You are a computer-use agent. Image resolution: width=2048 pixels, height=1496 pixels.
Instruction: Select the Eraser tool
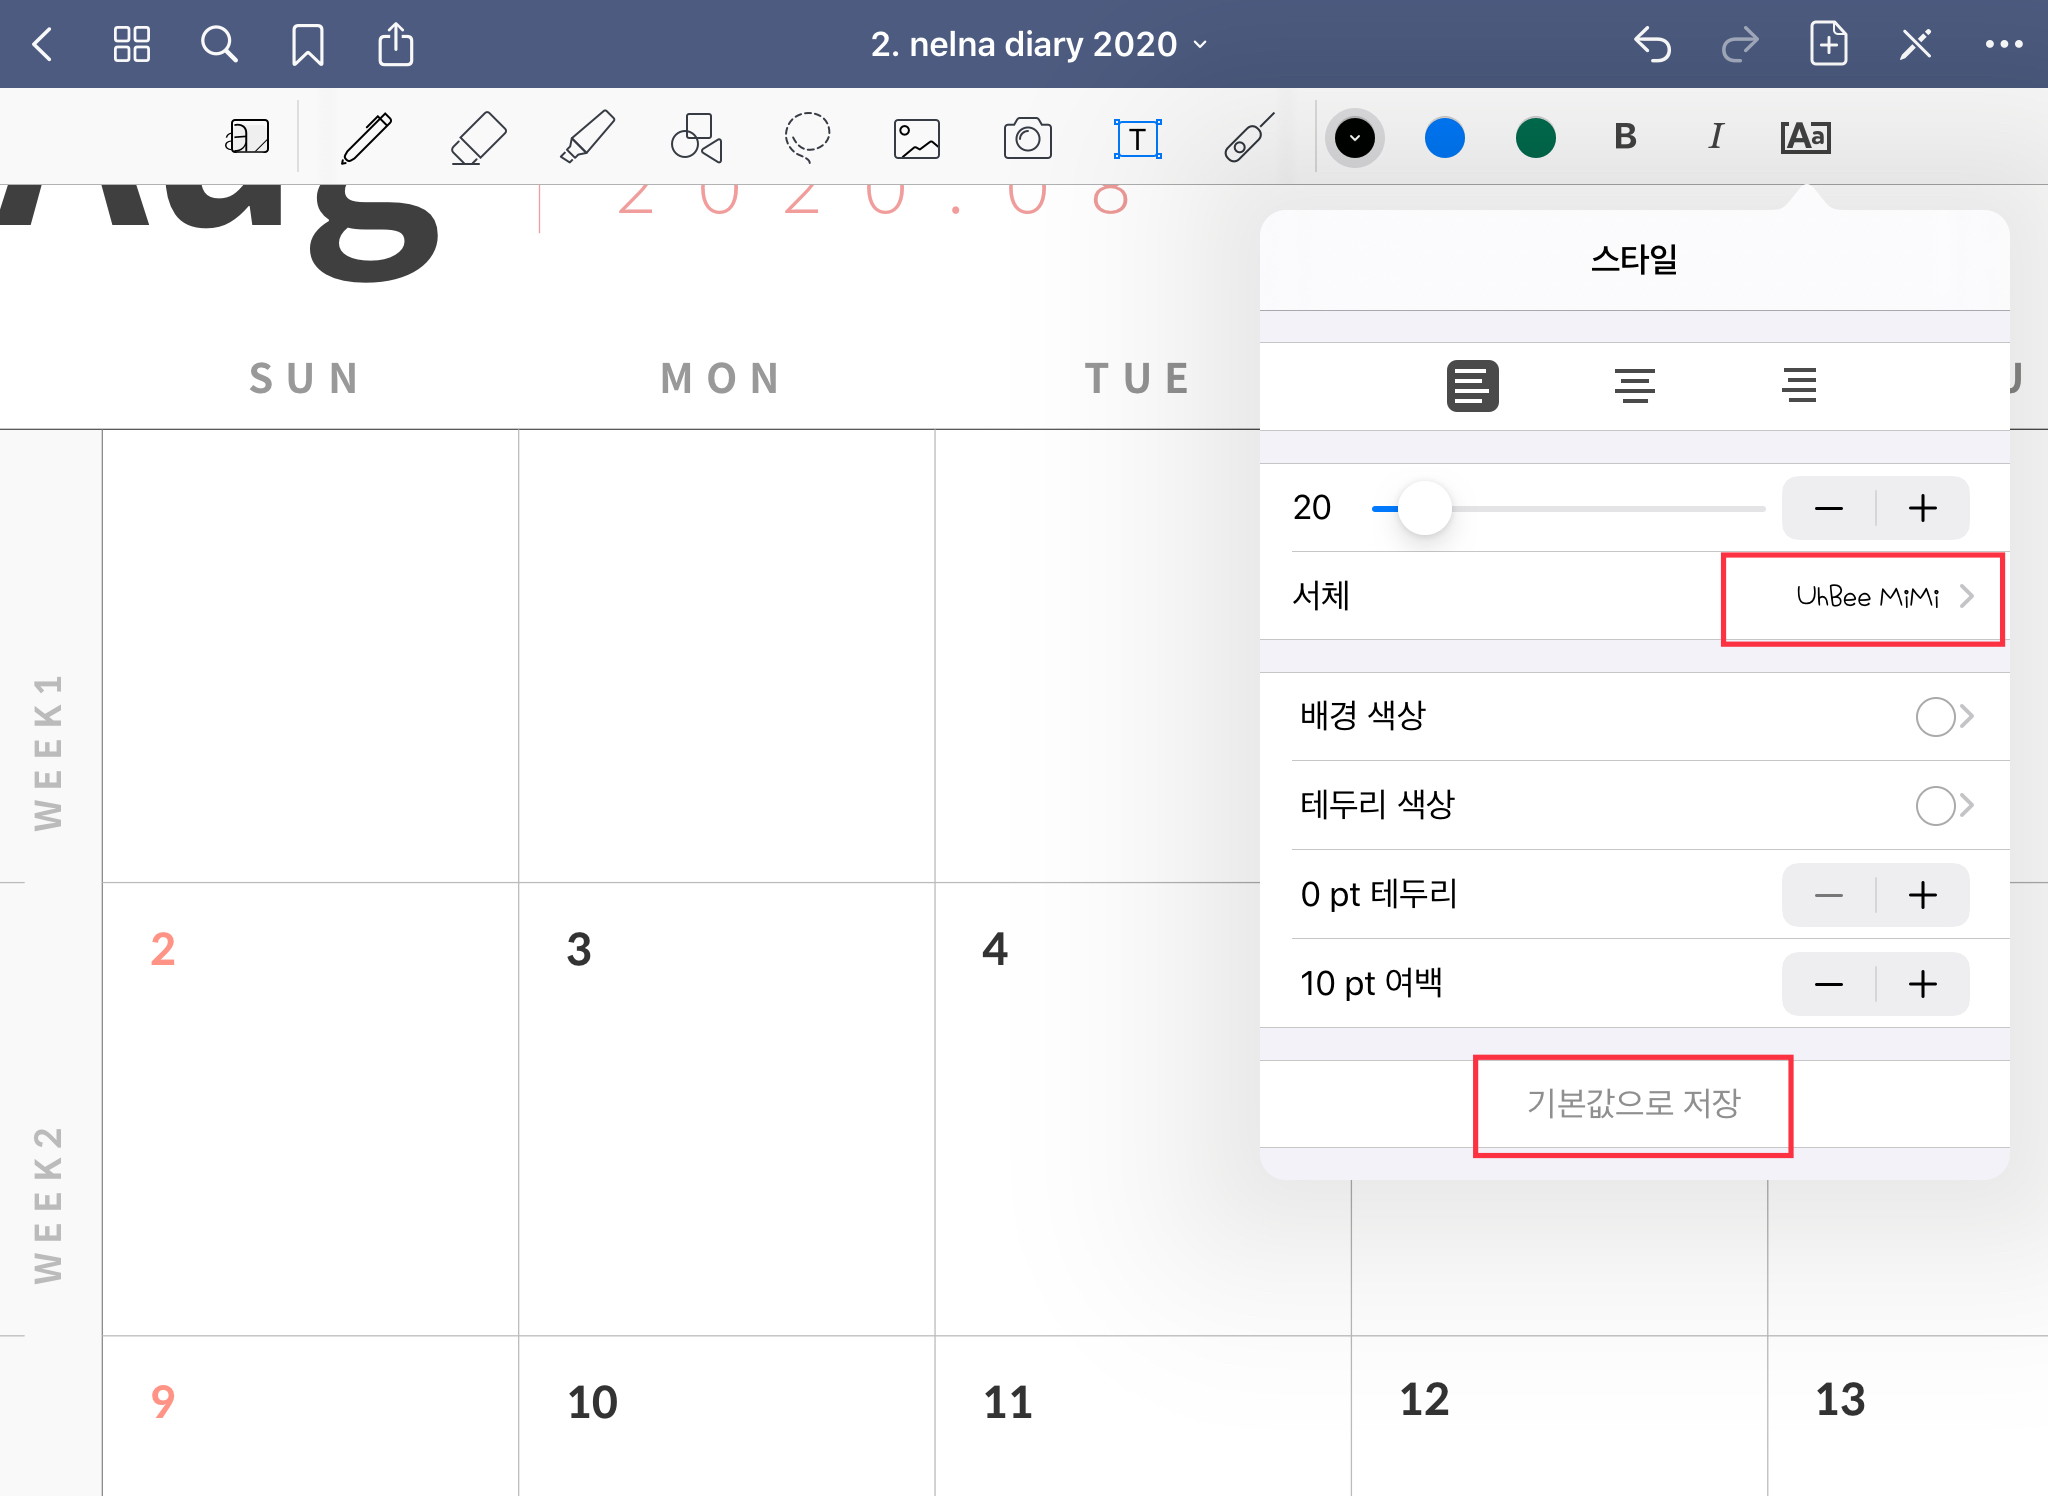click(478, 138)
